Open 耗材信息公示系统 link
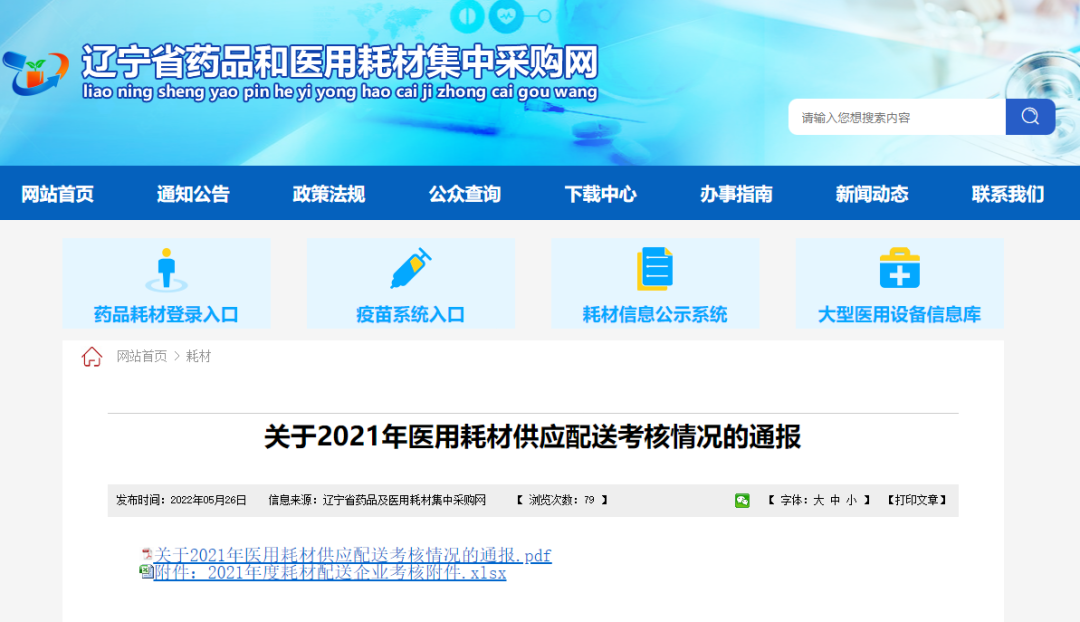Screen dimensions: 1080x622 (654, 315)
